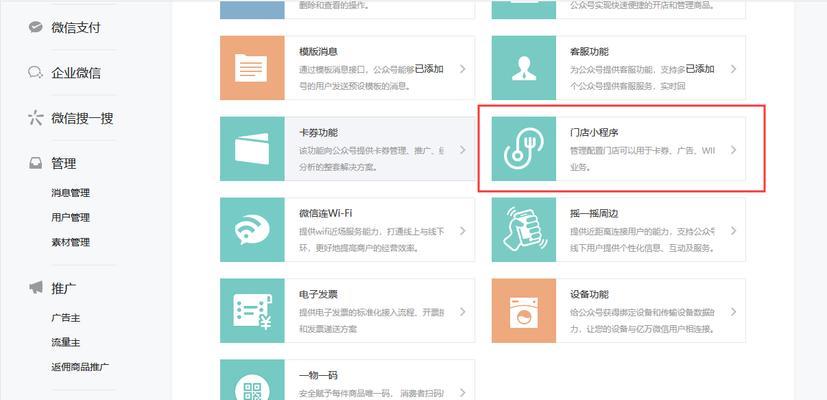The width and height of the screenshot is (827, 400).
Task: Click the 一物一码 card title
Action: [x=318, y=375]
